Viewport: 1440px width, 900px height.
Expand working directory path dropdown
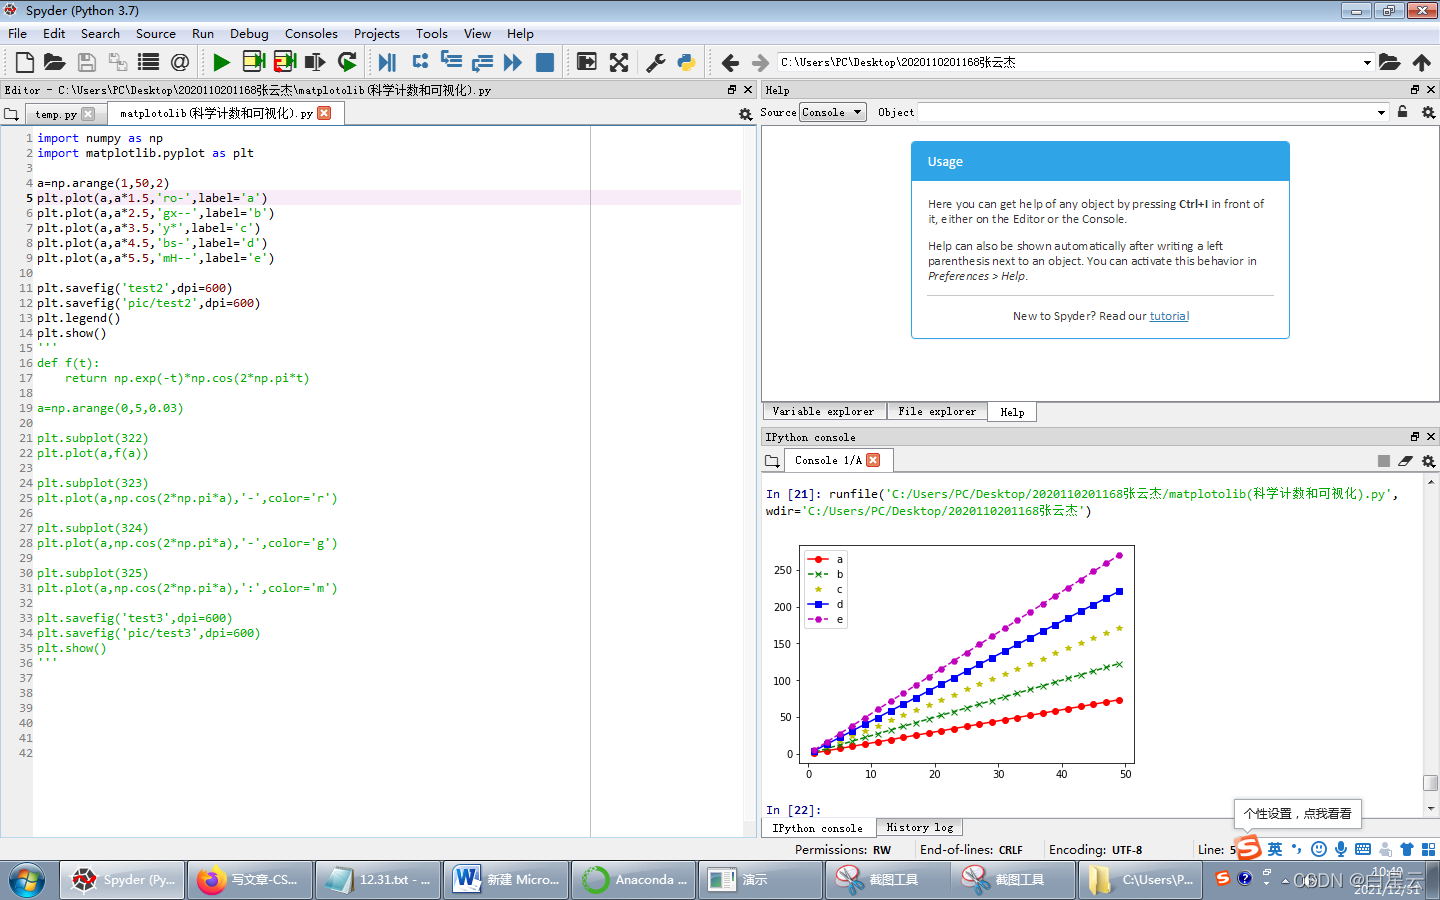click(1367, 62)
